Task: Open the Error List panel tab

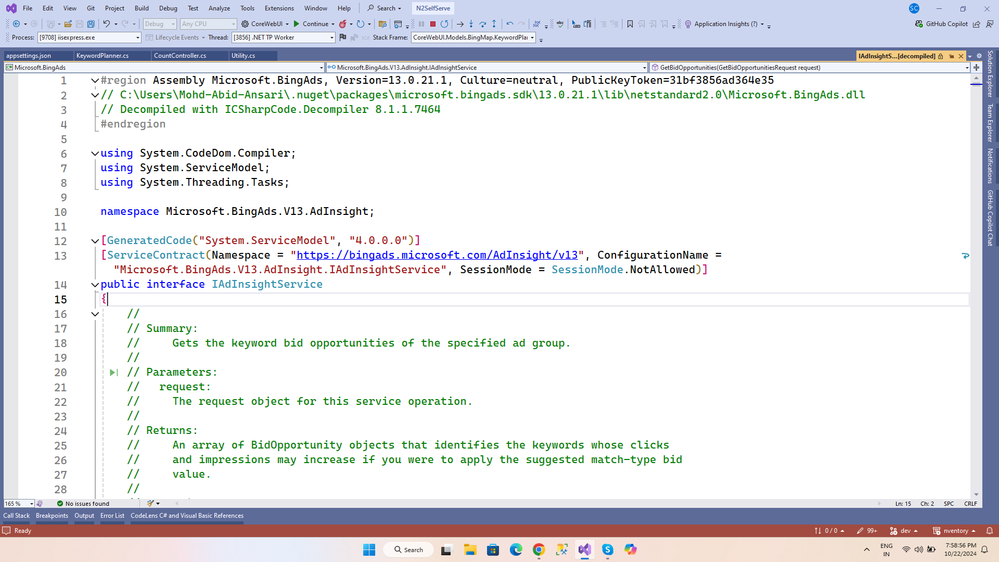Action: tap(112, 516)
